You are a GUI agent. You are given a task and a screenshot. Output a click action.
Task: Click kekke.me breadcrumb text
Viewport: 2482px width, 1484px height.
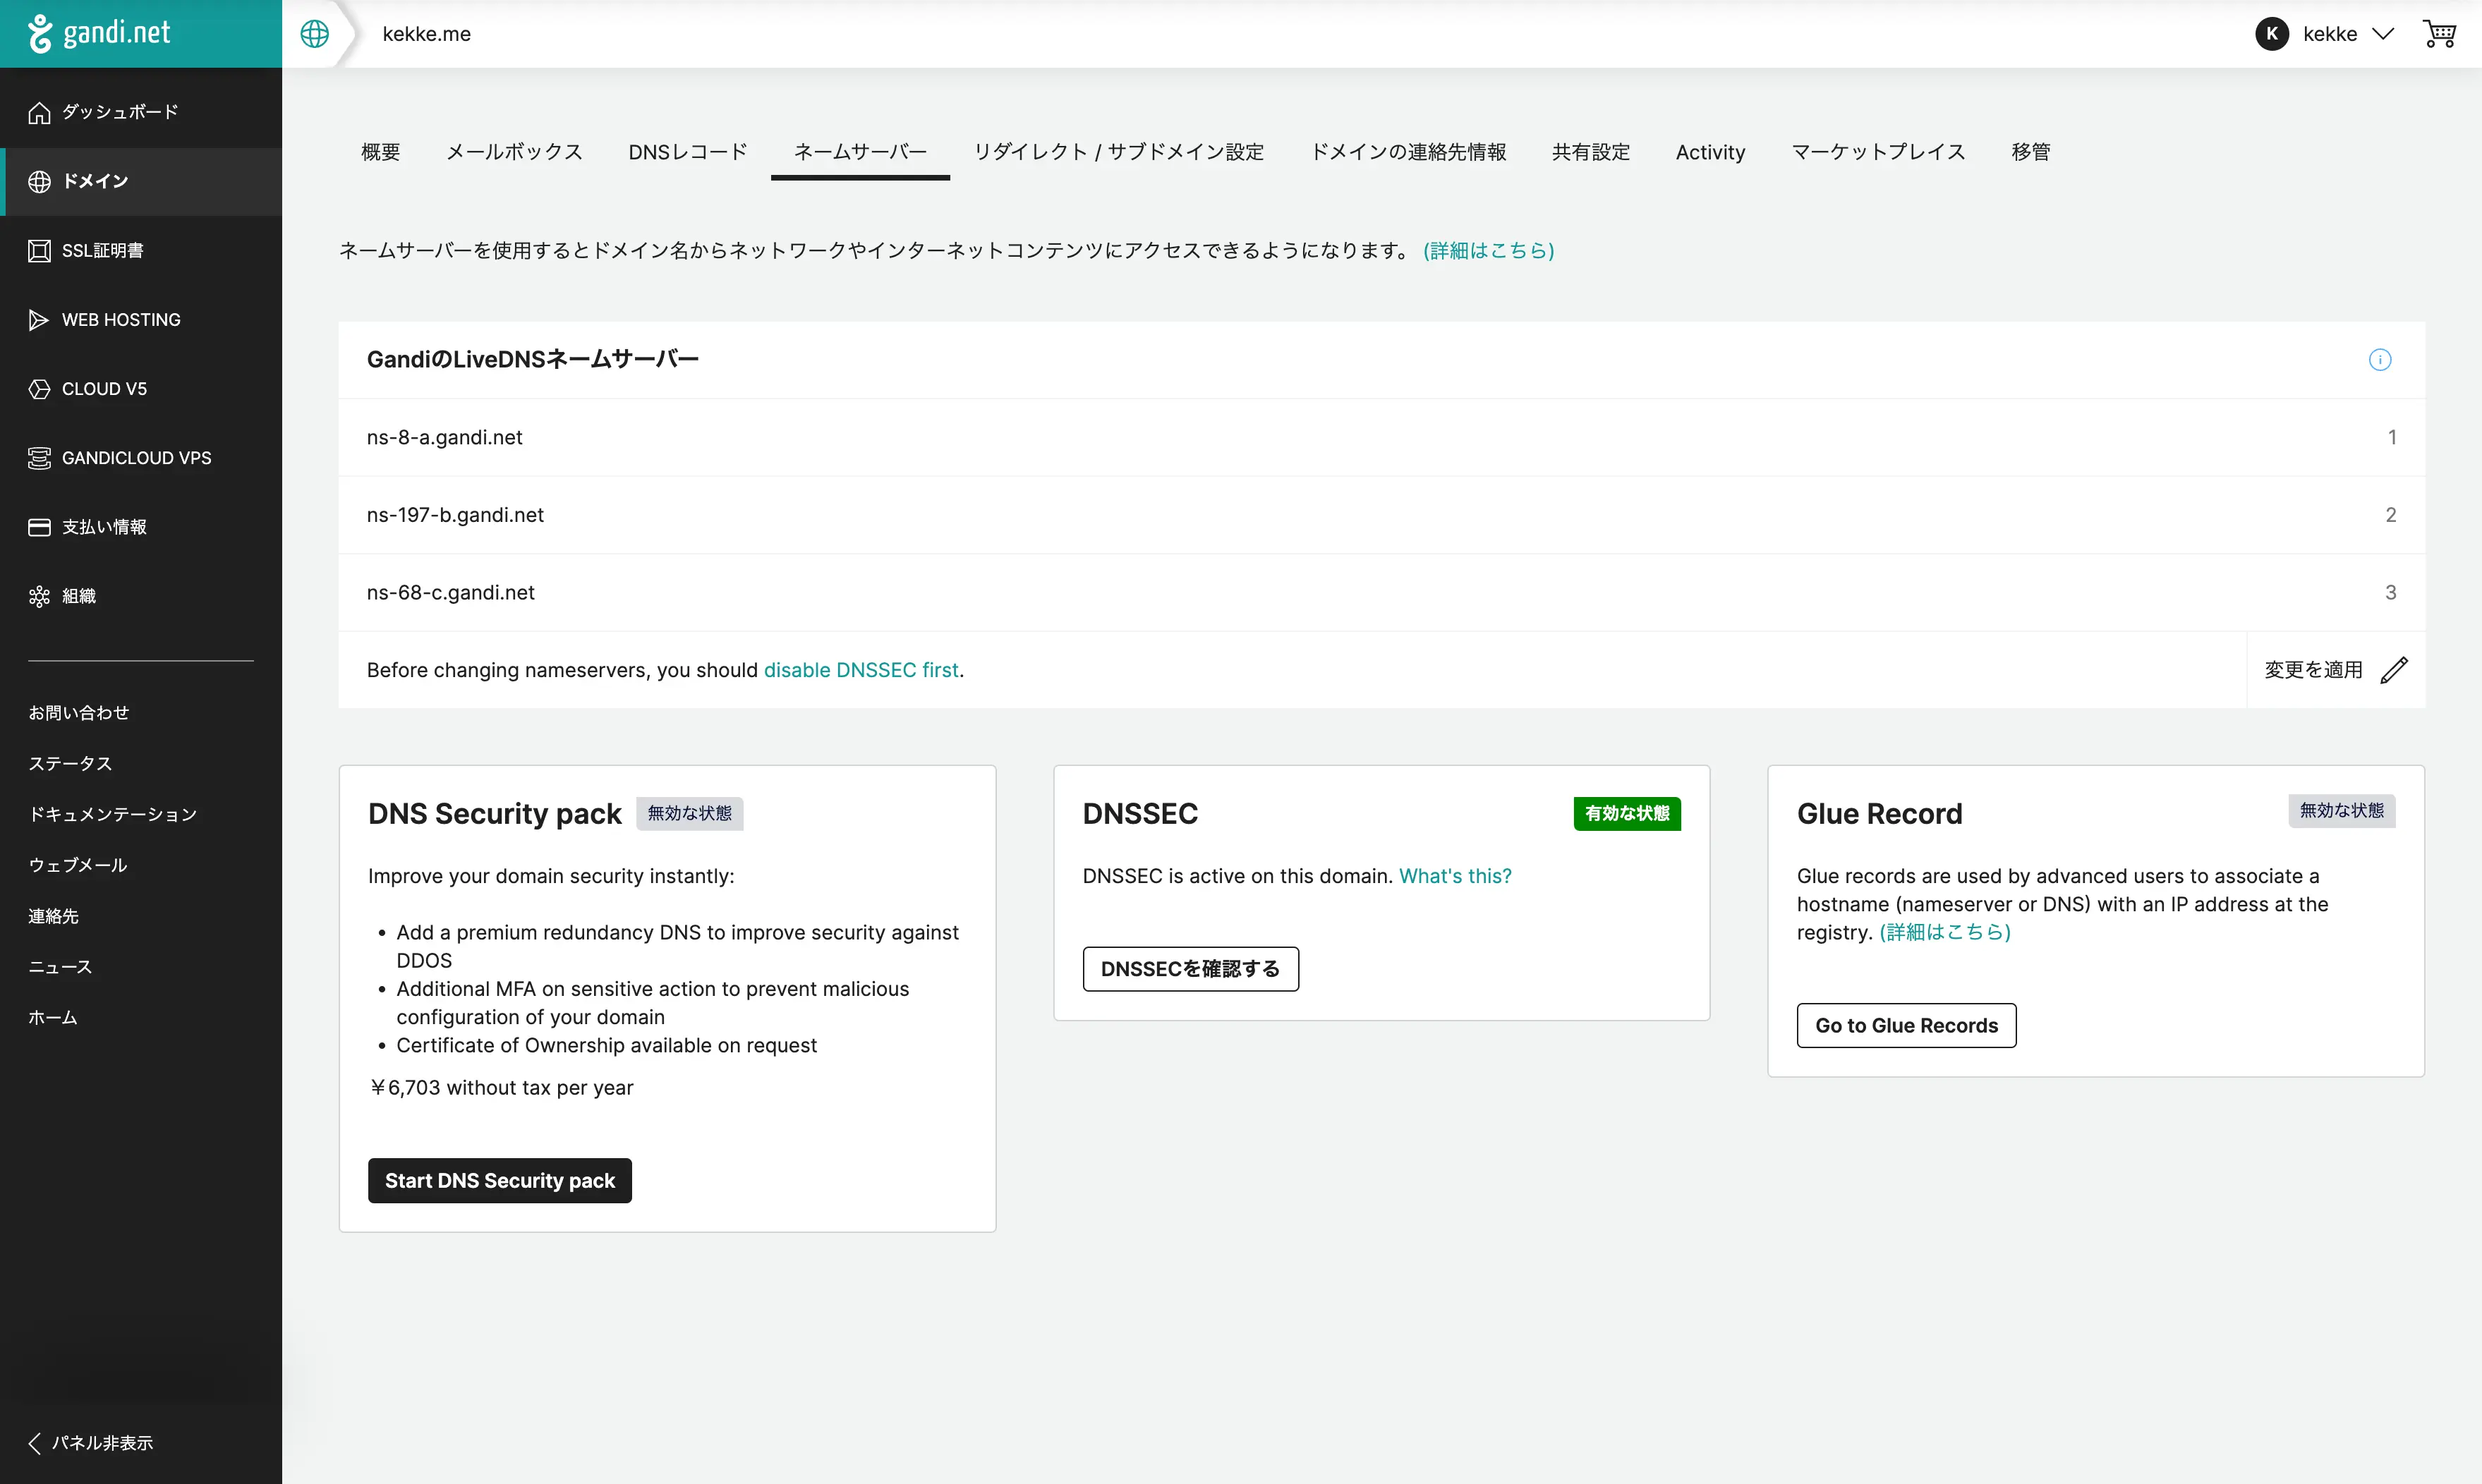coord(427,34)
